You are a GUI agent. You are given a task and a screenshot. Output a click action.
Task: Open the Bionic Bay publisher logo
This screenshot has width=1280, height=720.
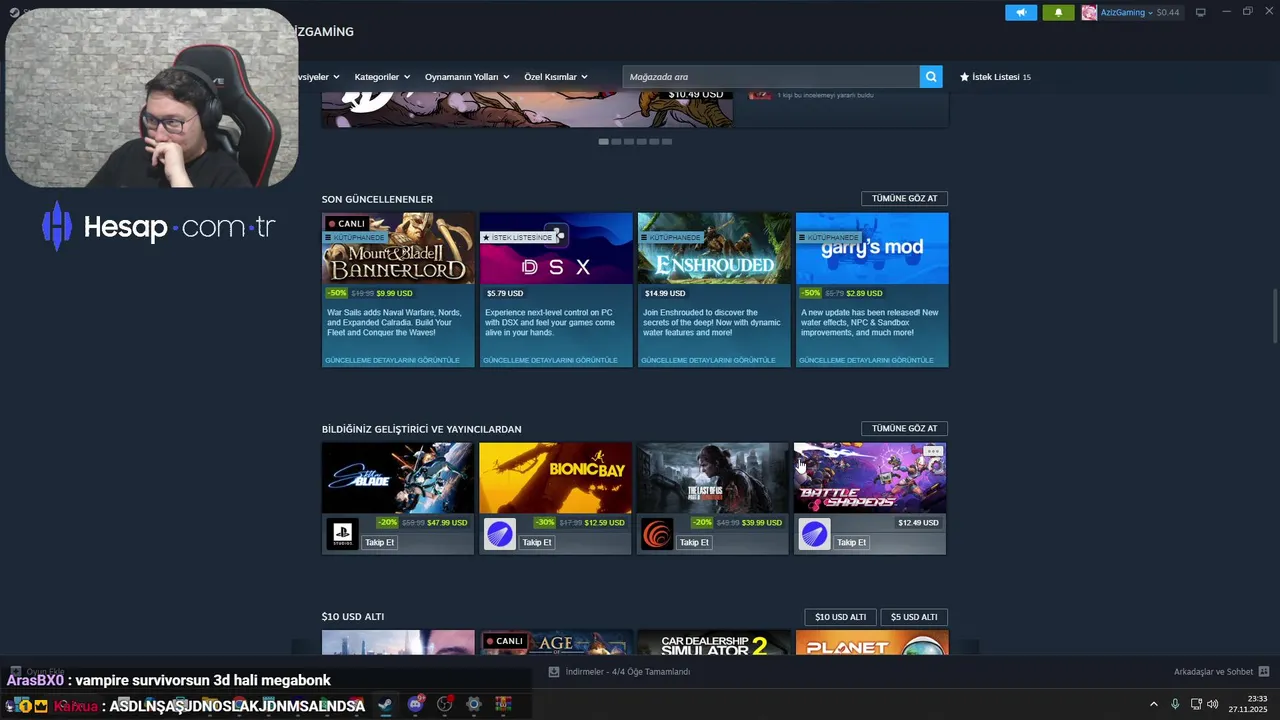coord(500,534)
